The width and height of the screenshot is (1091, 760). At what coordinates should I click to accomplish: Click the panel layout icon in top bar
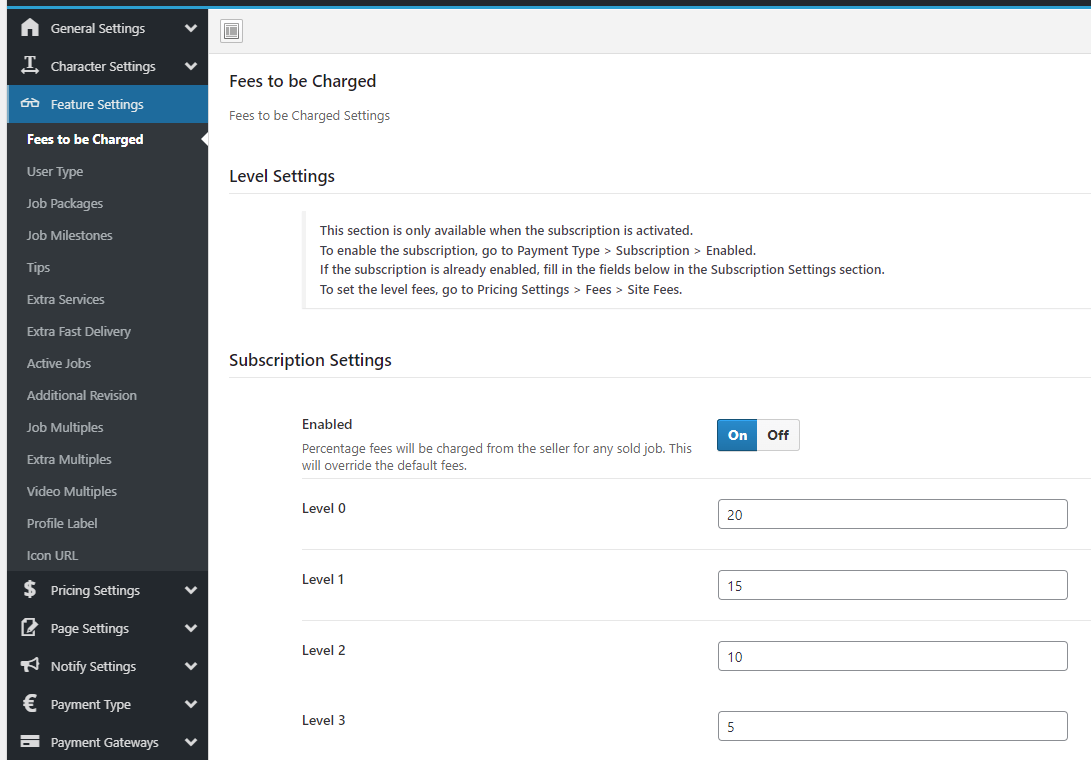coord(232,31)
